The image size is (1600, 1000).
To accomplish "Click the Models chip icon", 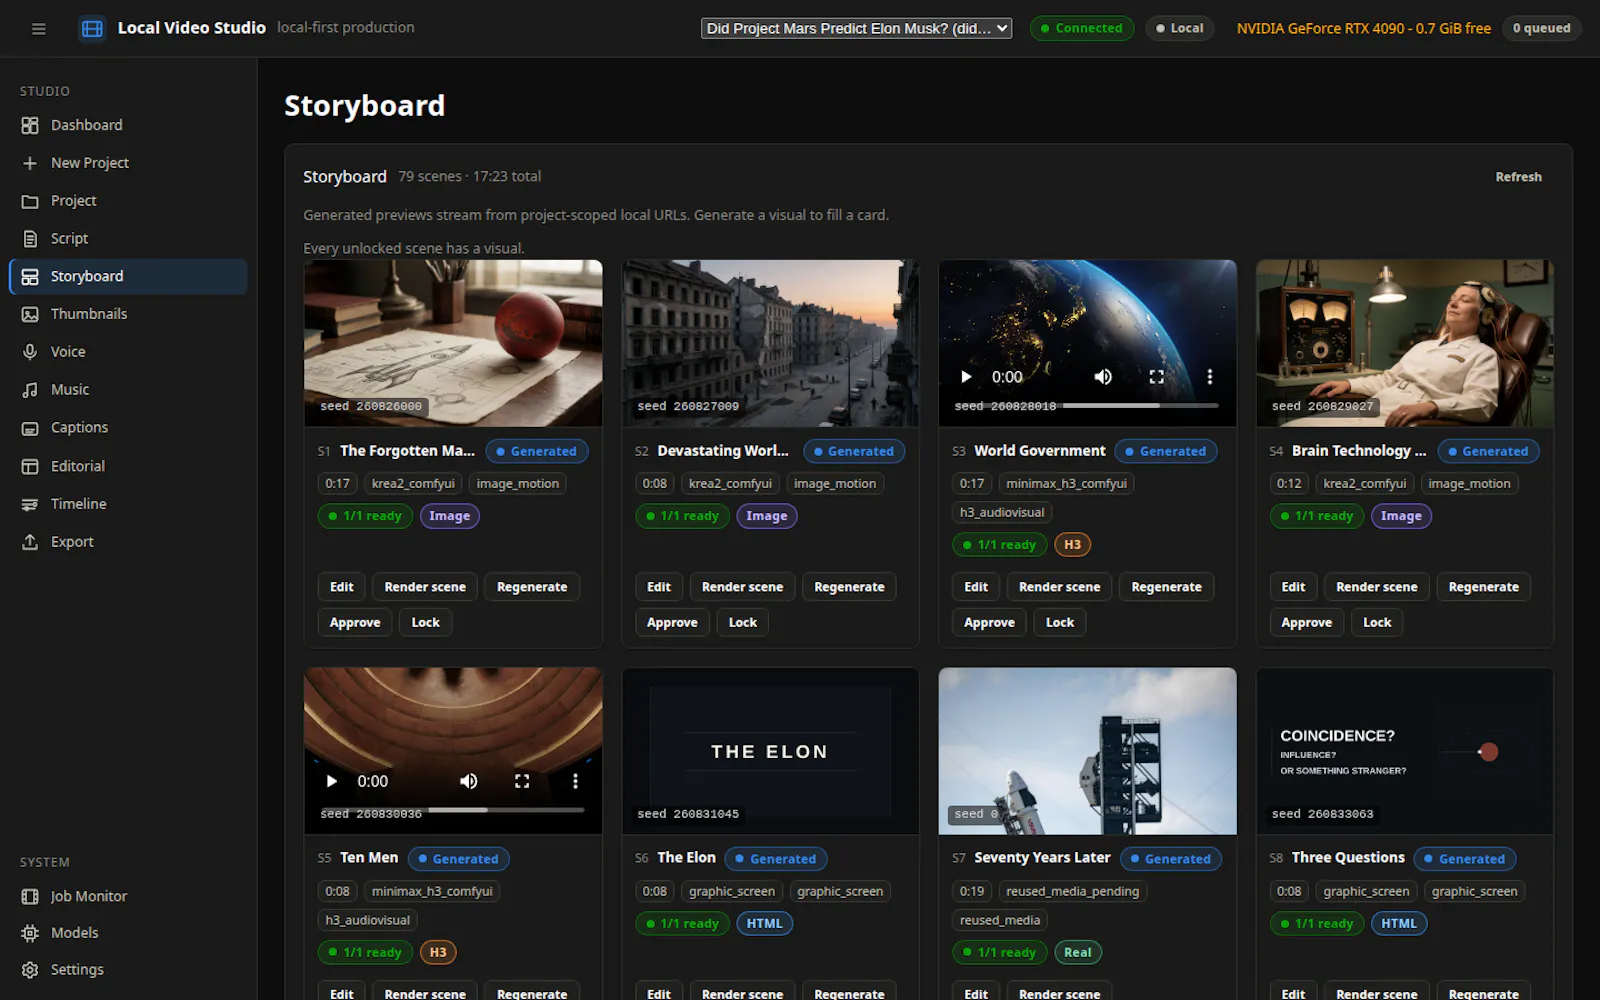I will 30,933.
